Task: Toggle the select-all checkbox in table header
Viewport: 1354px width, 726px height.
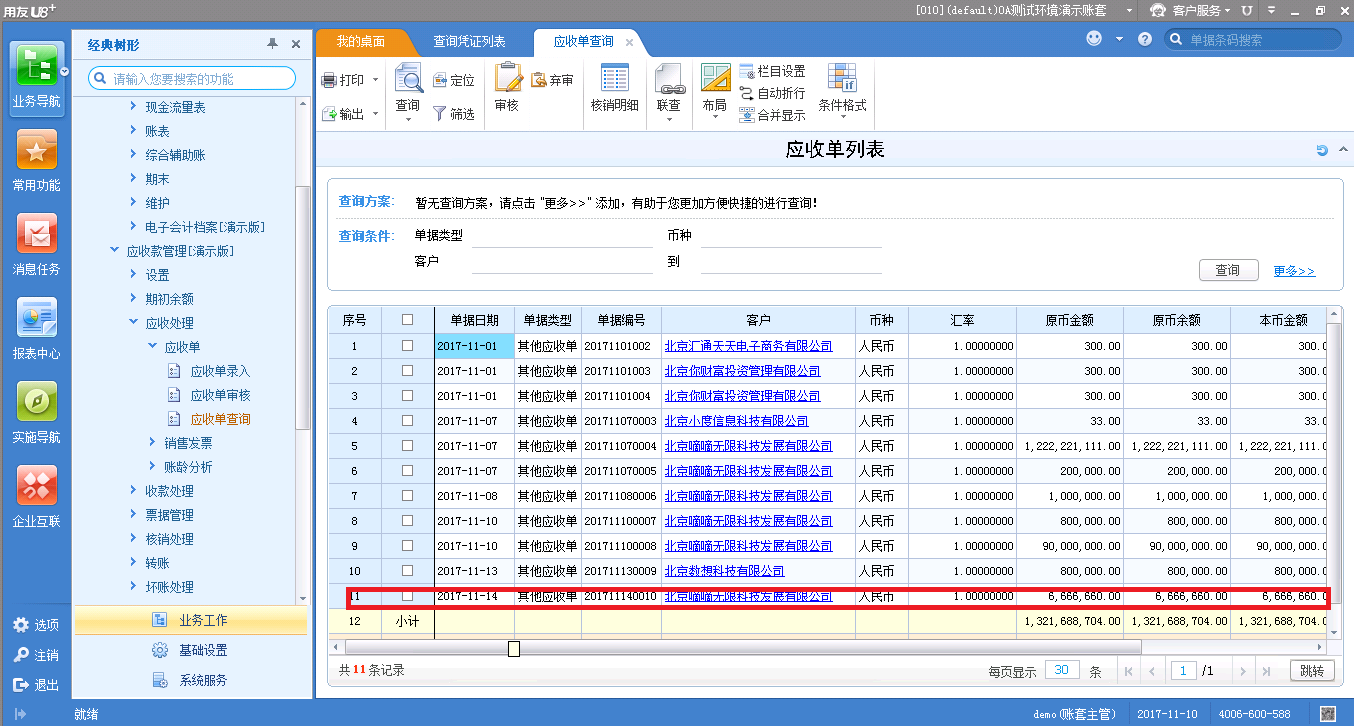Action: click(x=407, y=320)
